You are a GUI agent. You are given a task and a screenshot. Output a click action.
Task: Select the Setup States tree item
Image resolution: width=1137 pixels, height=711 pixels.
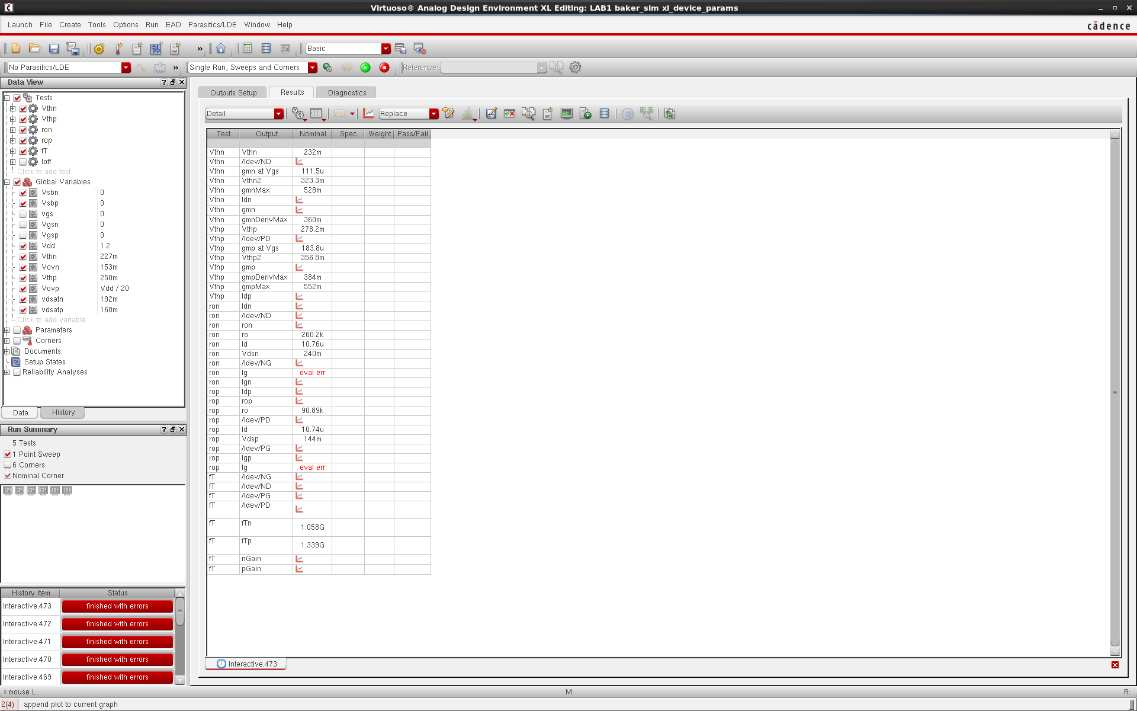point(45,362)
